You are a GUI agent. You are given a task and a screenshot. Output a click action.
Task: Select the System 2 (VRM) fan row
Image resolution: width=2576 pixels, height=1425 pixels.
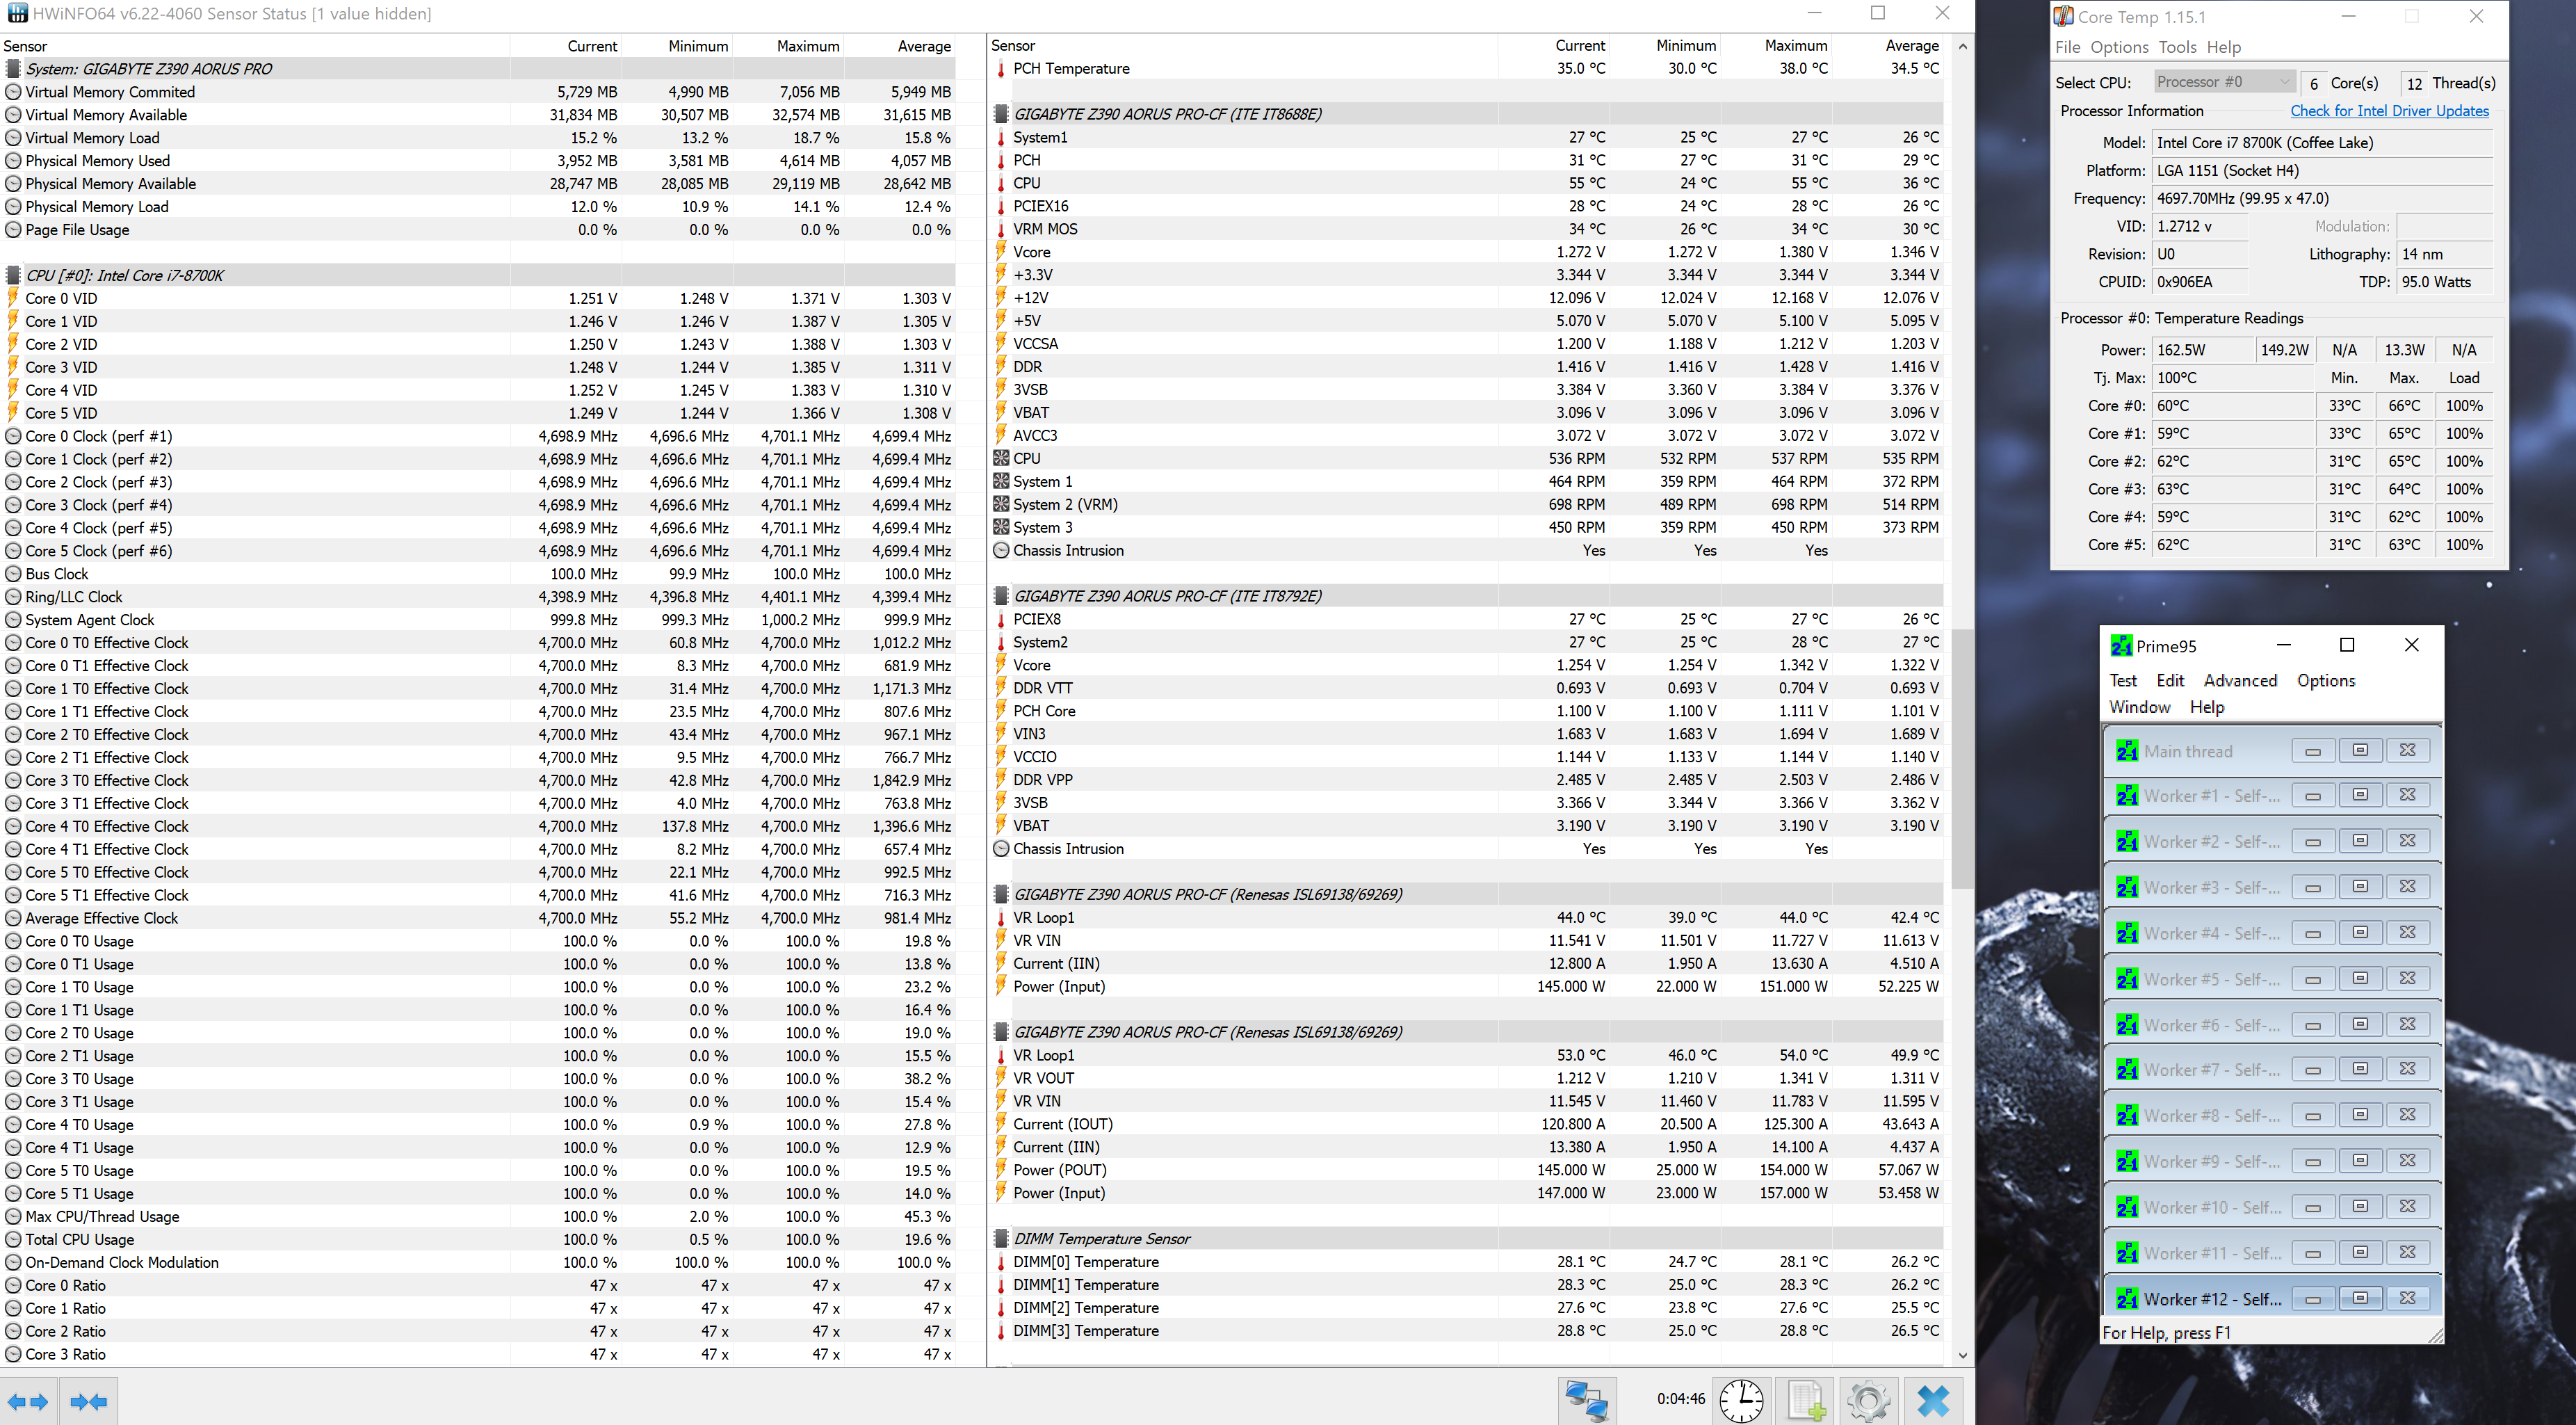1467,504
